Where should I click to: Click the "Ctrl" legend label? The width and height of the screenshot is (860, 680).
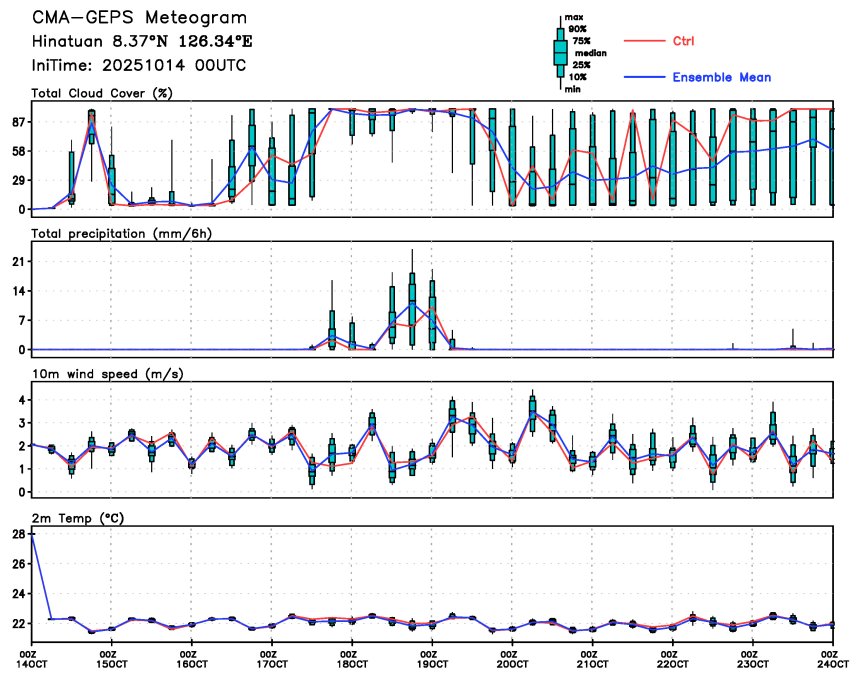coord(683,41)
